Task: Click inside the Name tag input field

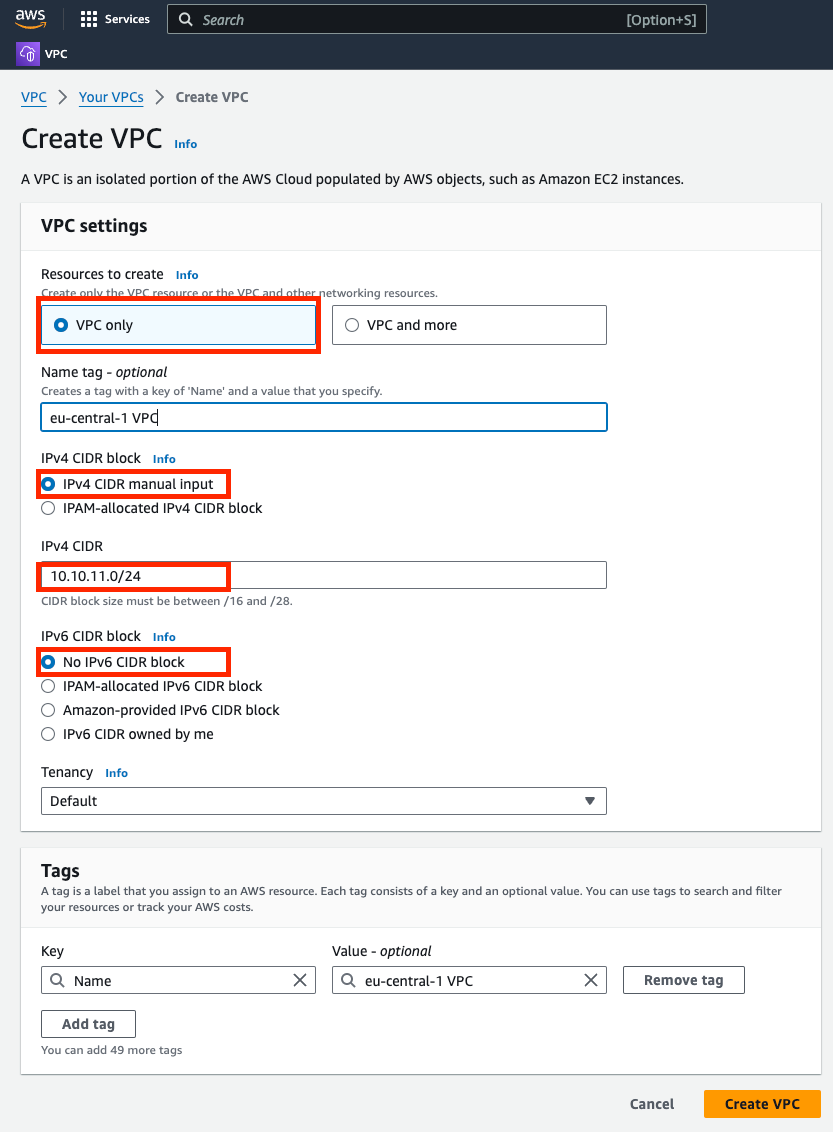Action: tap(323, 417)
